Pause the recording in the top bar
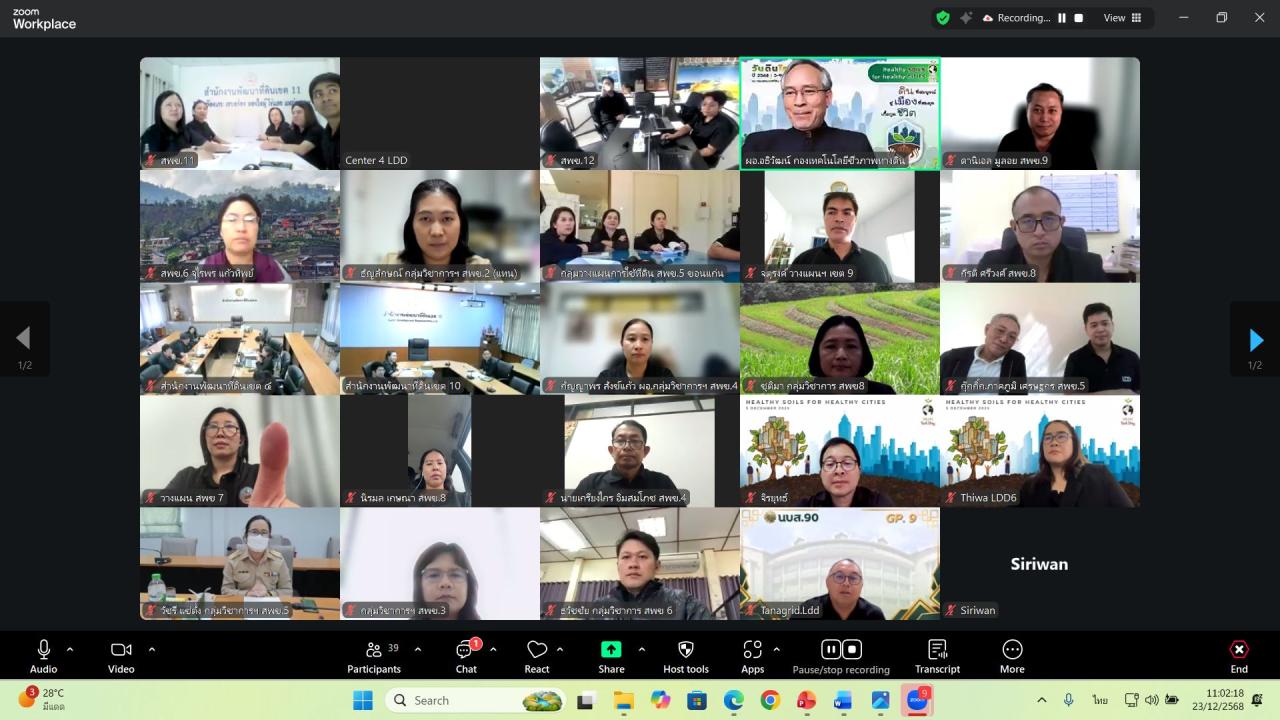Image resolution: width=1280 pixels, height=720 pixels. coord(1062,18)
